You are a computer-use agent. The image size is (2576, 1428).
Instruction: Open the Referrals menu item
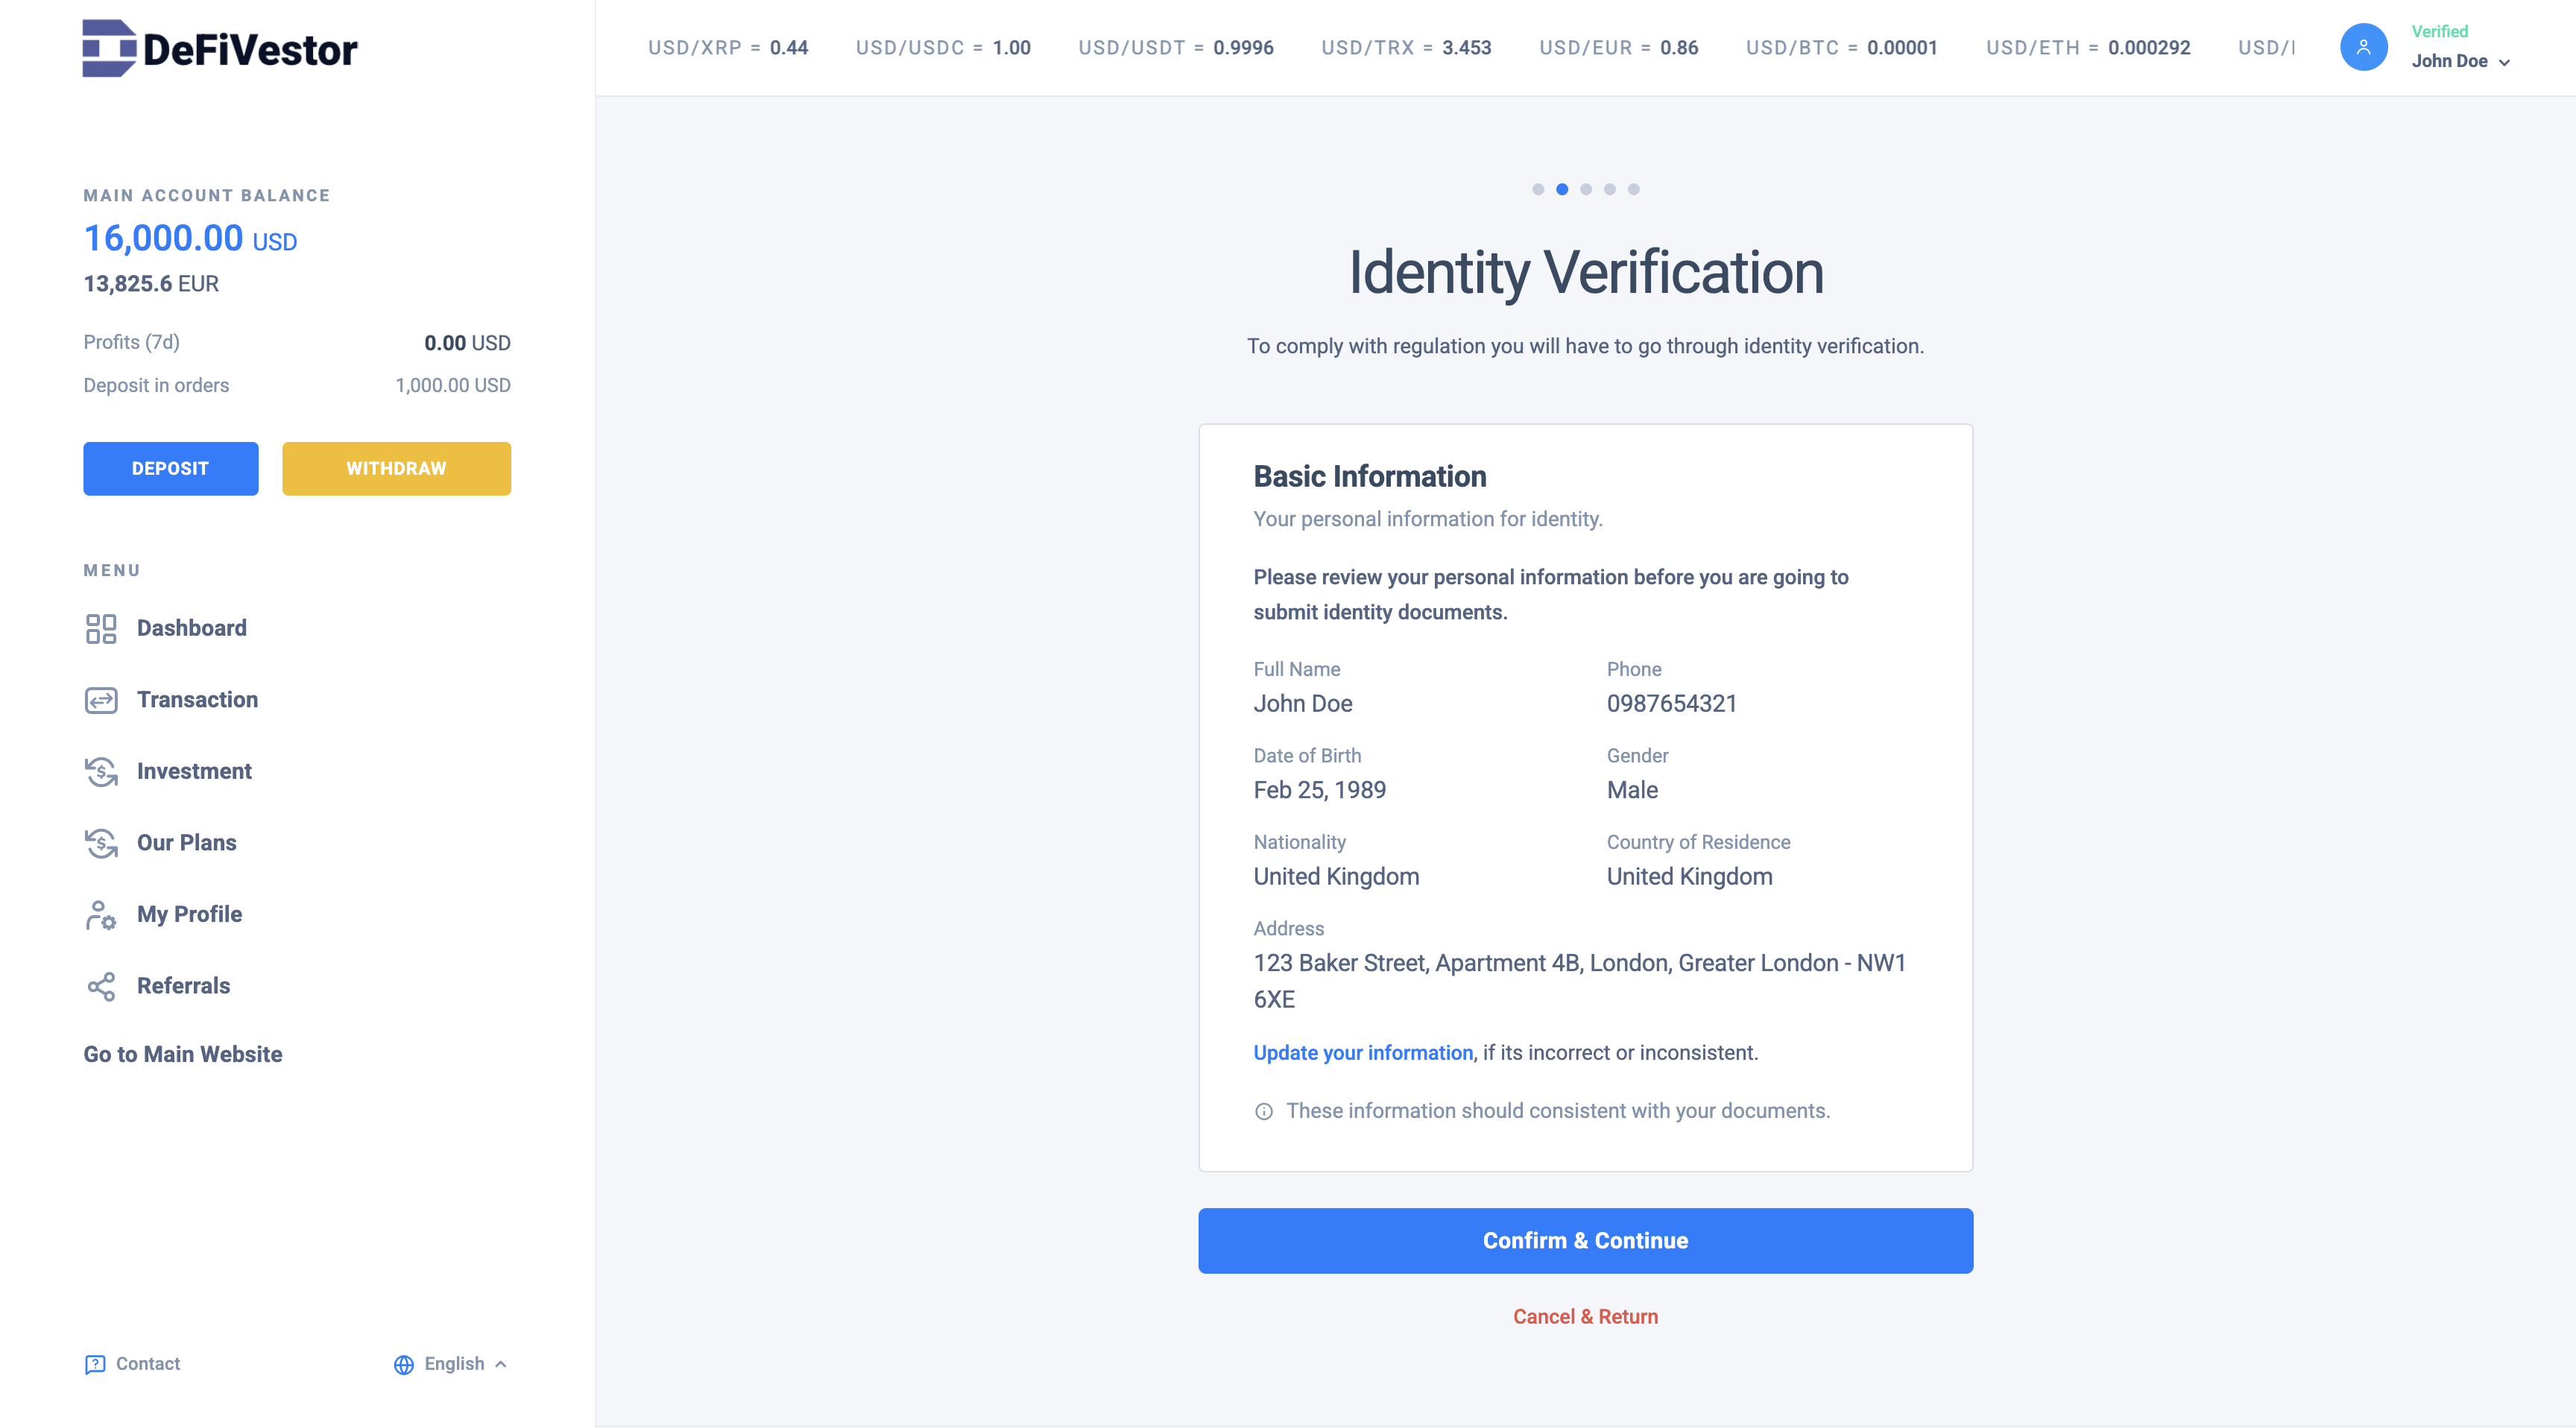[x=183, y=986]
